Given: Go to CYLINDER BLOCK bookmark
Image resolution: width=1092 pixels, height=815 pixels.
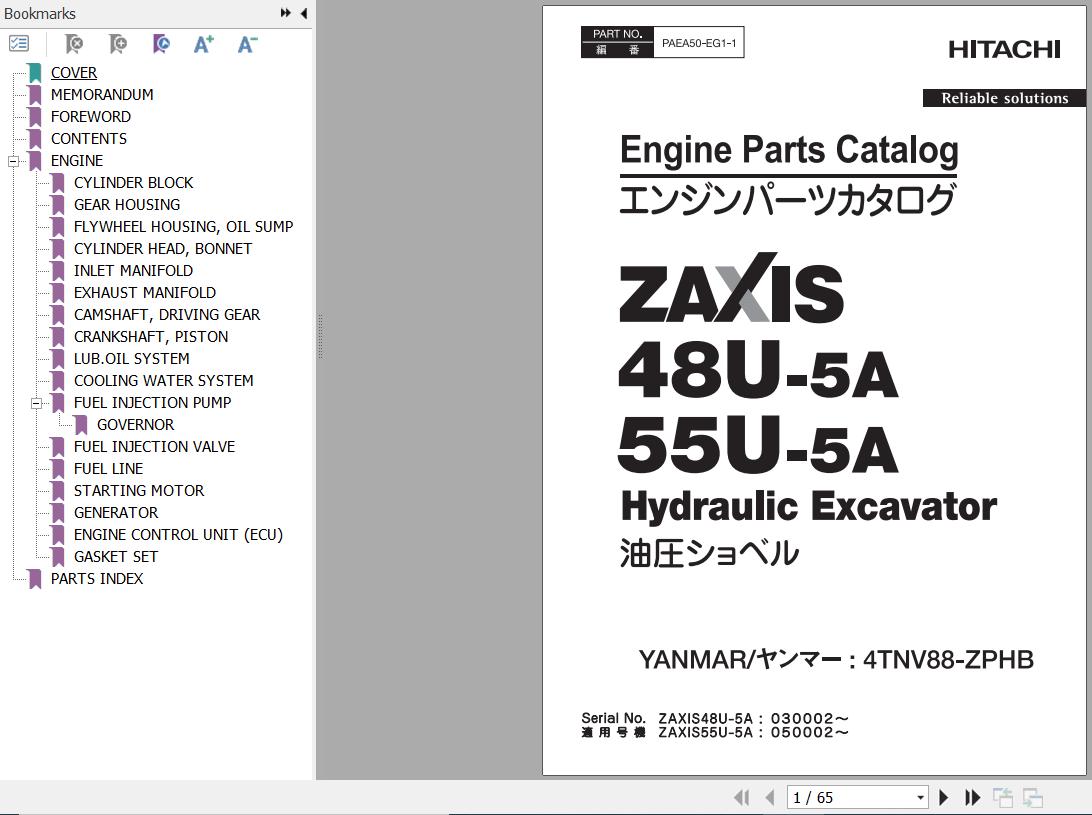Looking at the screenshot, I should click(x=134, y=183).
